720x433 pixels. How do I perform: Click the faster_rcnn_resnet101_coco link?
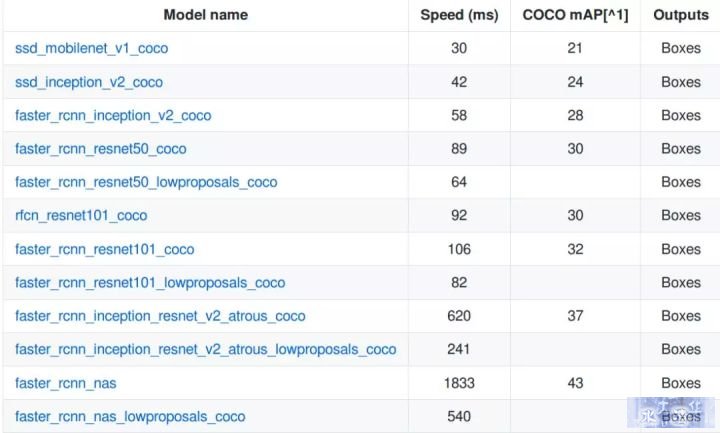104,249
